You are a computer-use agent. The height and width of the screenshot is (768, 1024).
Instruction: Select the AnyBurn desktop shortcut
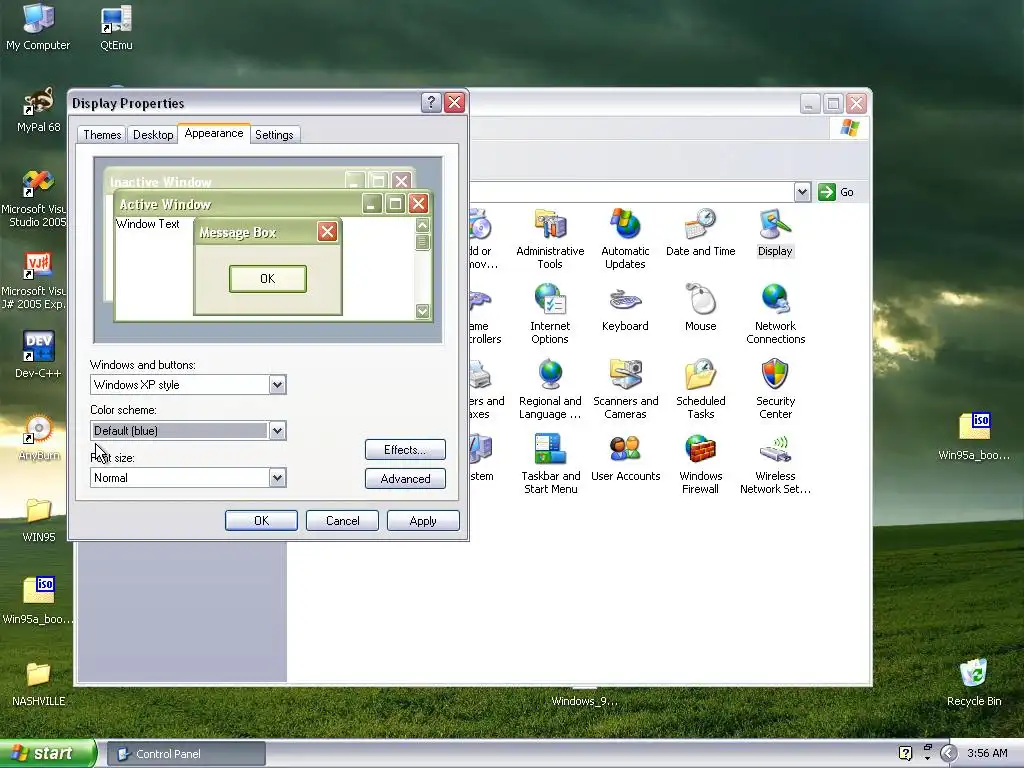39,438
